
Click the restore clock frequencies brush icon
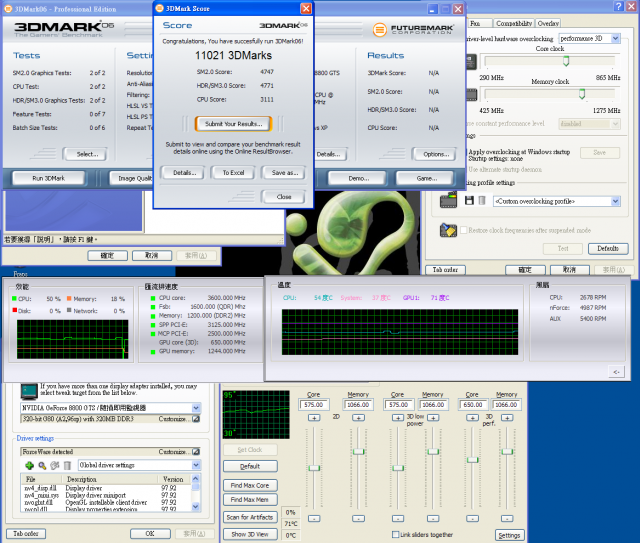pos(448,230)
